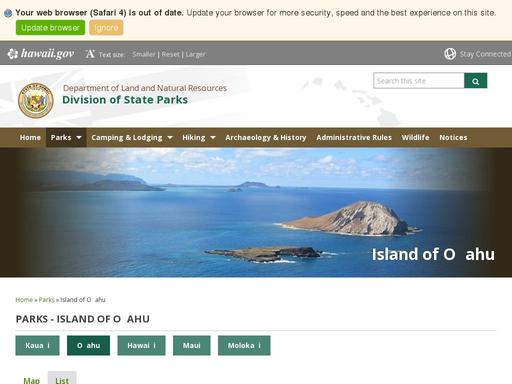Image resolution: width=512 pixels, height=384 pixels.
Task: Click the text size 'A' icon
Action: tap(90, 54)
